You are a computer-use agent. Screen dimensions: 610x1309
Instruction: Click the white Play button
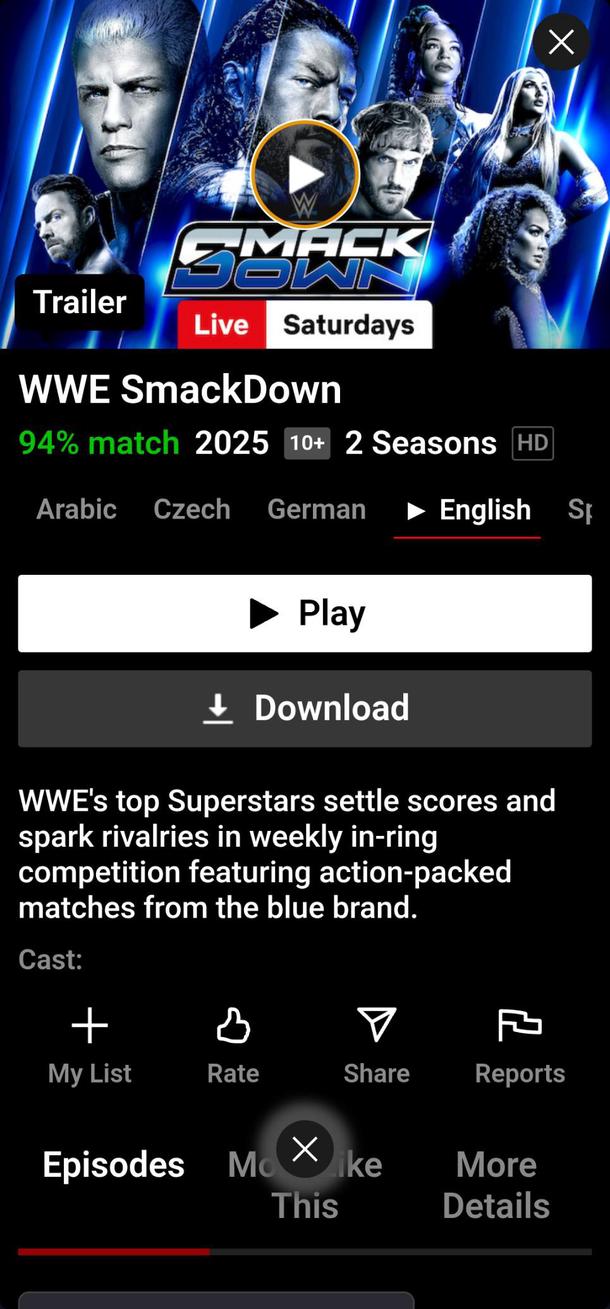click(305, 613)
